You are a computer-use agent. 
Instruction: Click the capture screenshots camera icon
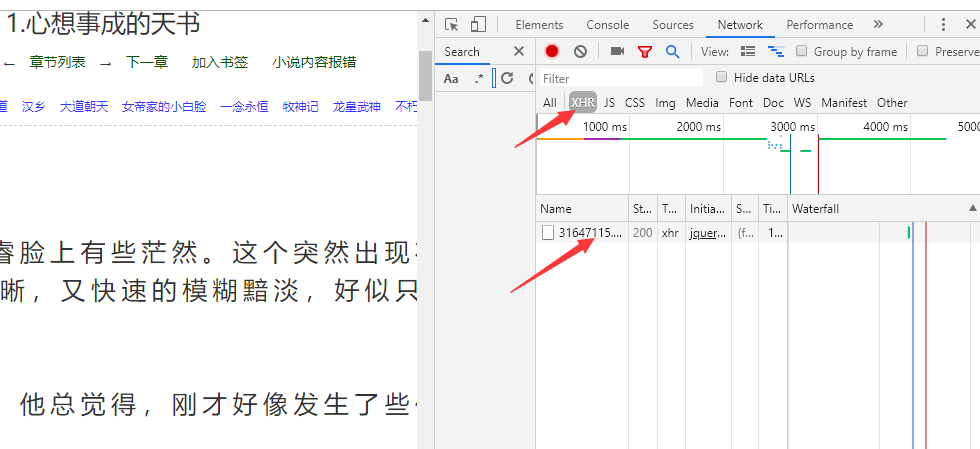pyautogui.click(x=618, y=51)
